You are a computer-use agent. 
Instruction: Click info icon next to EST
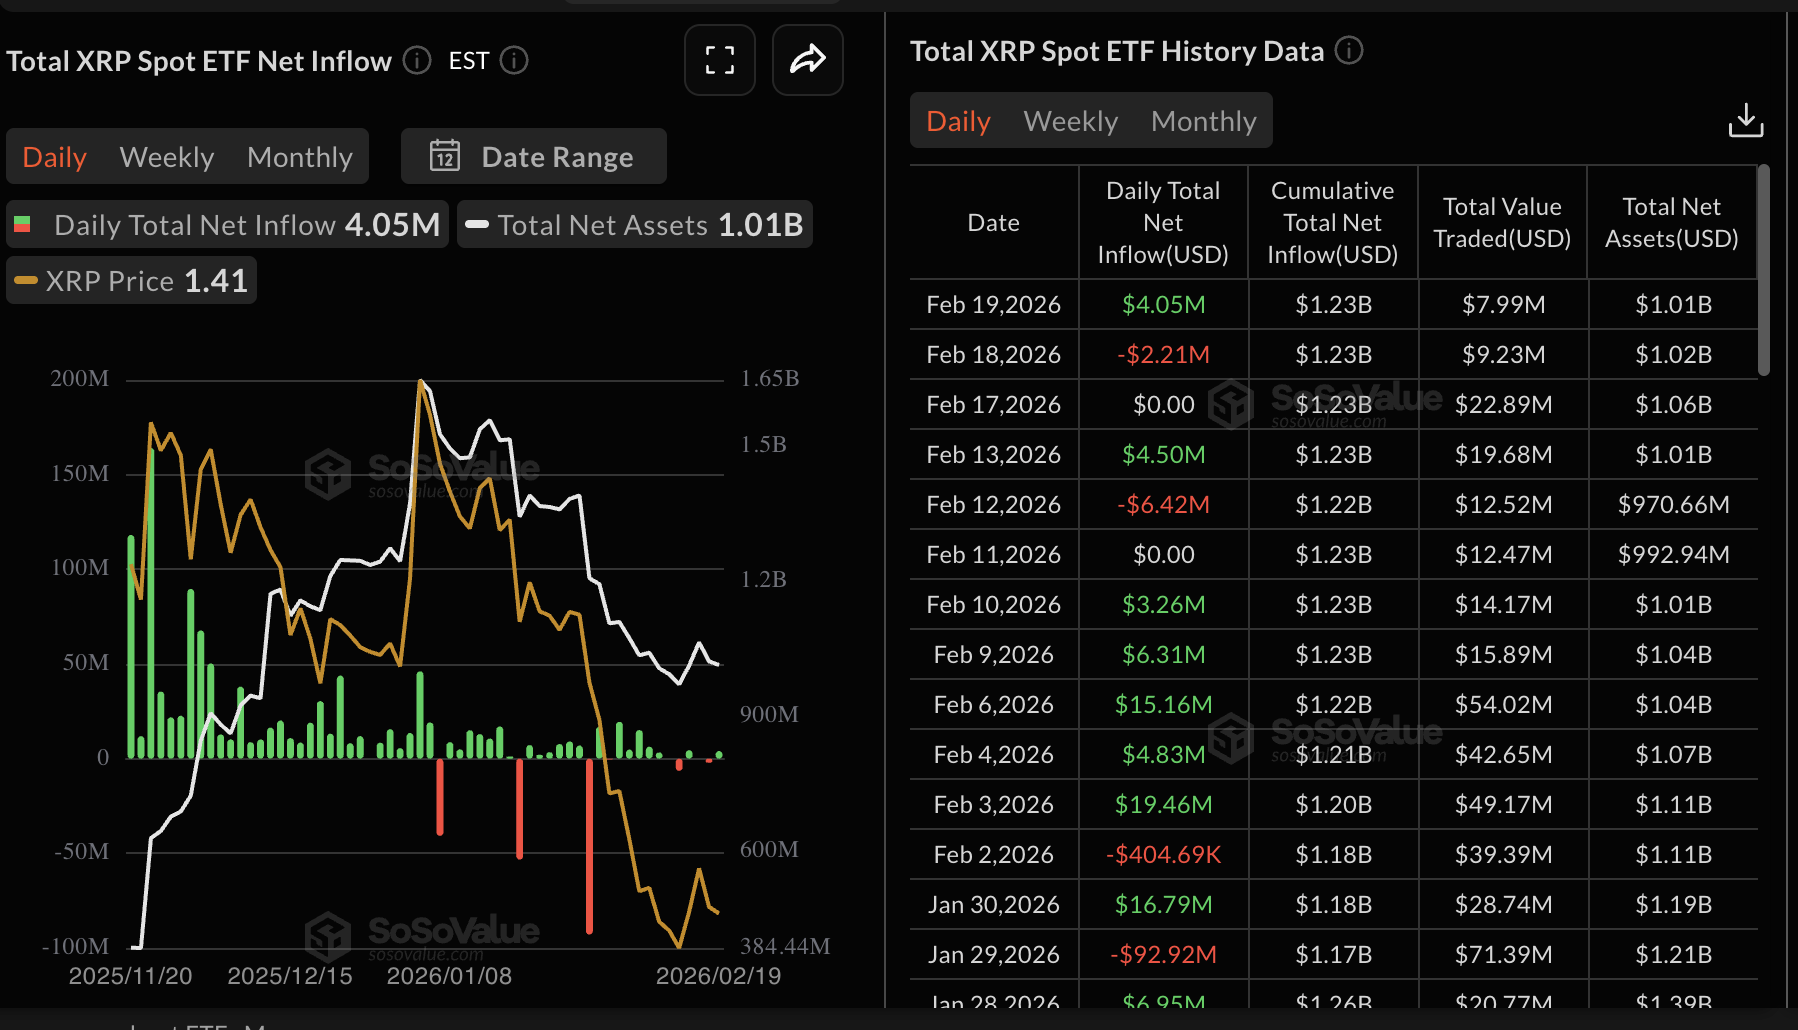pyautogui.click(x=514, y=61)
